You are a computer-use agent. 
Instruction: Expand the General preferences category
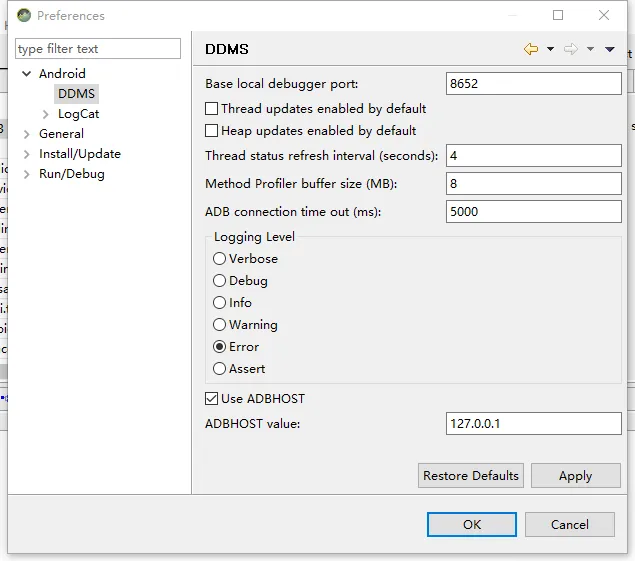[x=27, y=134]
